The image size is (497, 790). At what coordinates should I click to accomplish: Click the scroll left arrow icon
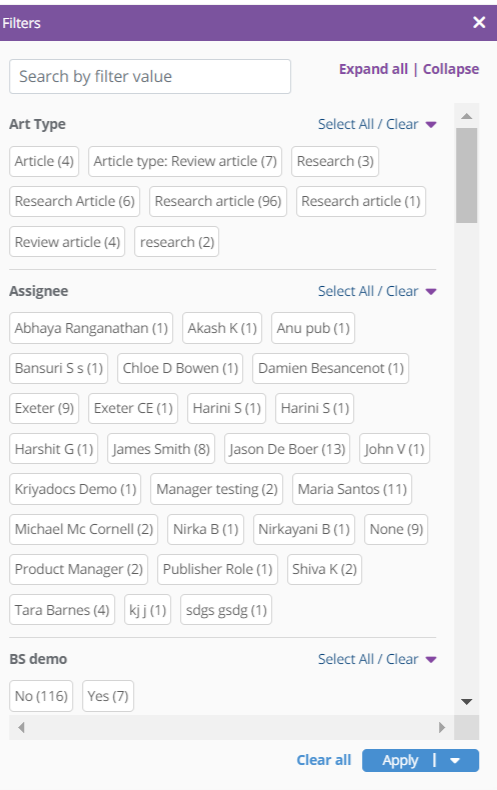[x=21, y=727]
